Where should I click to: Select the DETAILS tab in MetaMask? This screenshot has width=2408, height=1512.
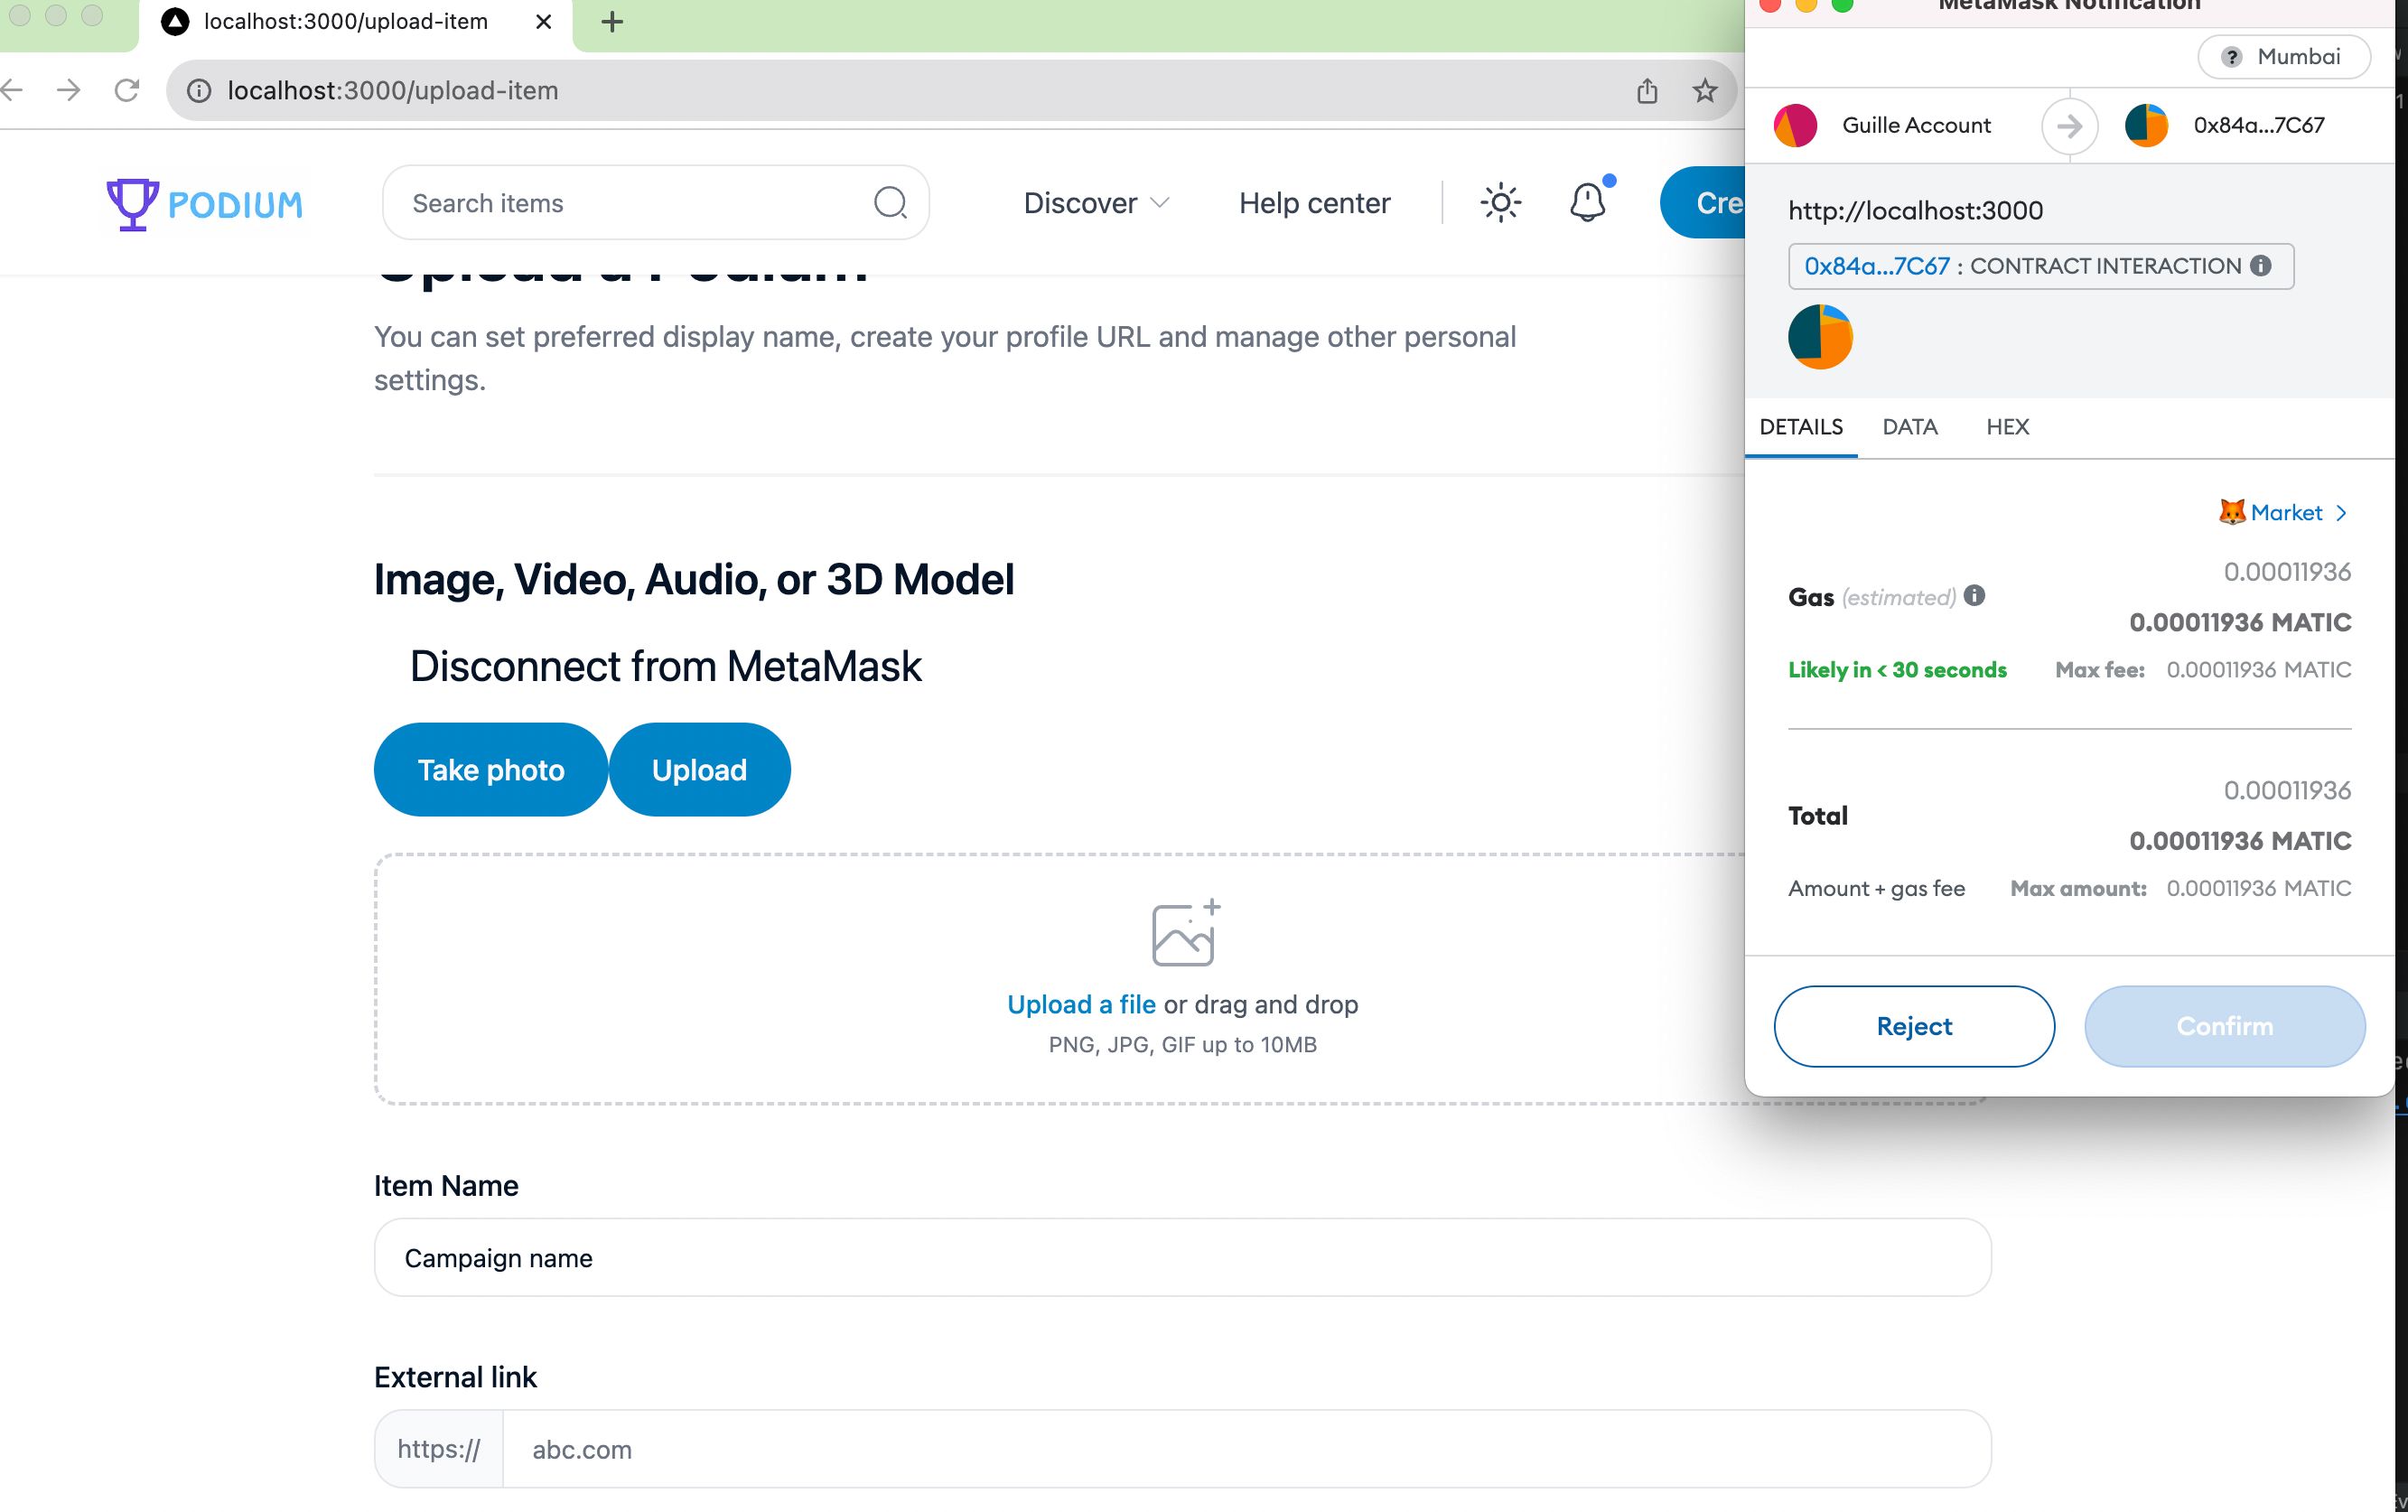coord(1798,426)
